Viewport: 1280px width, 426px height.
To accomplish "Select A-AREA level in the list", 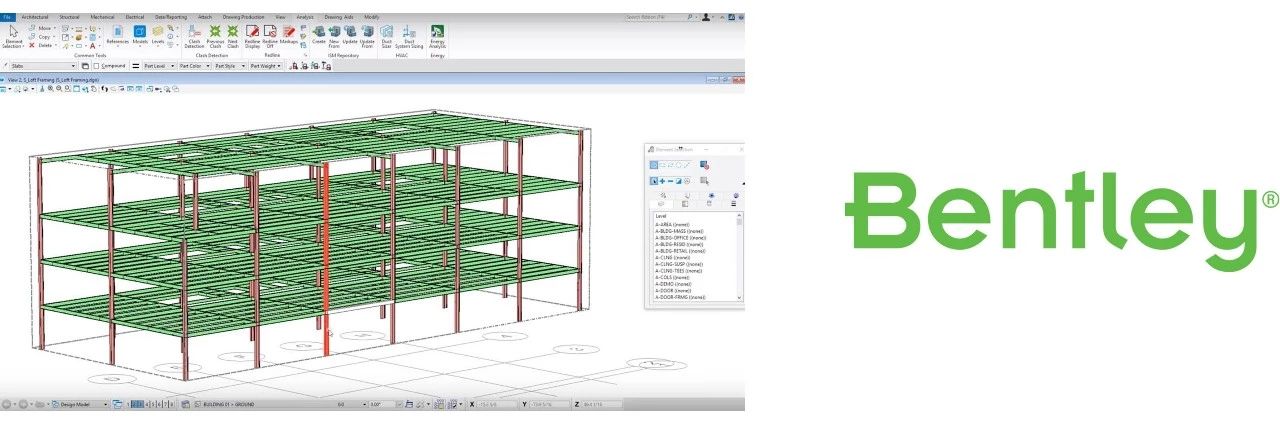I will (x=672, y=224).
